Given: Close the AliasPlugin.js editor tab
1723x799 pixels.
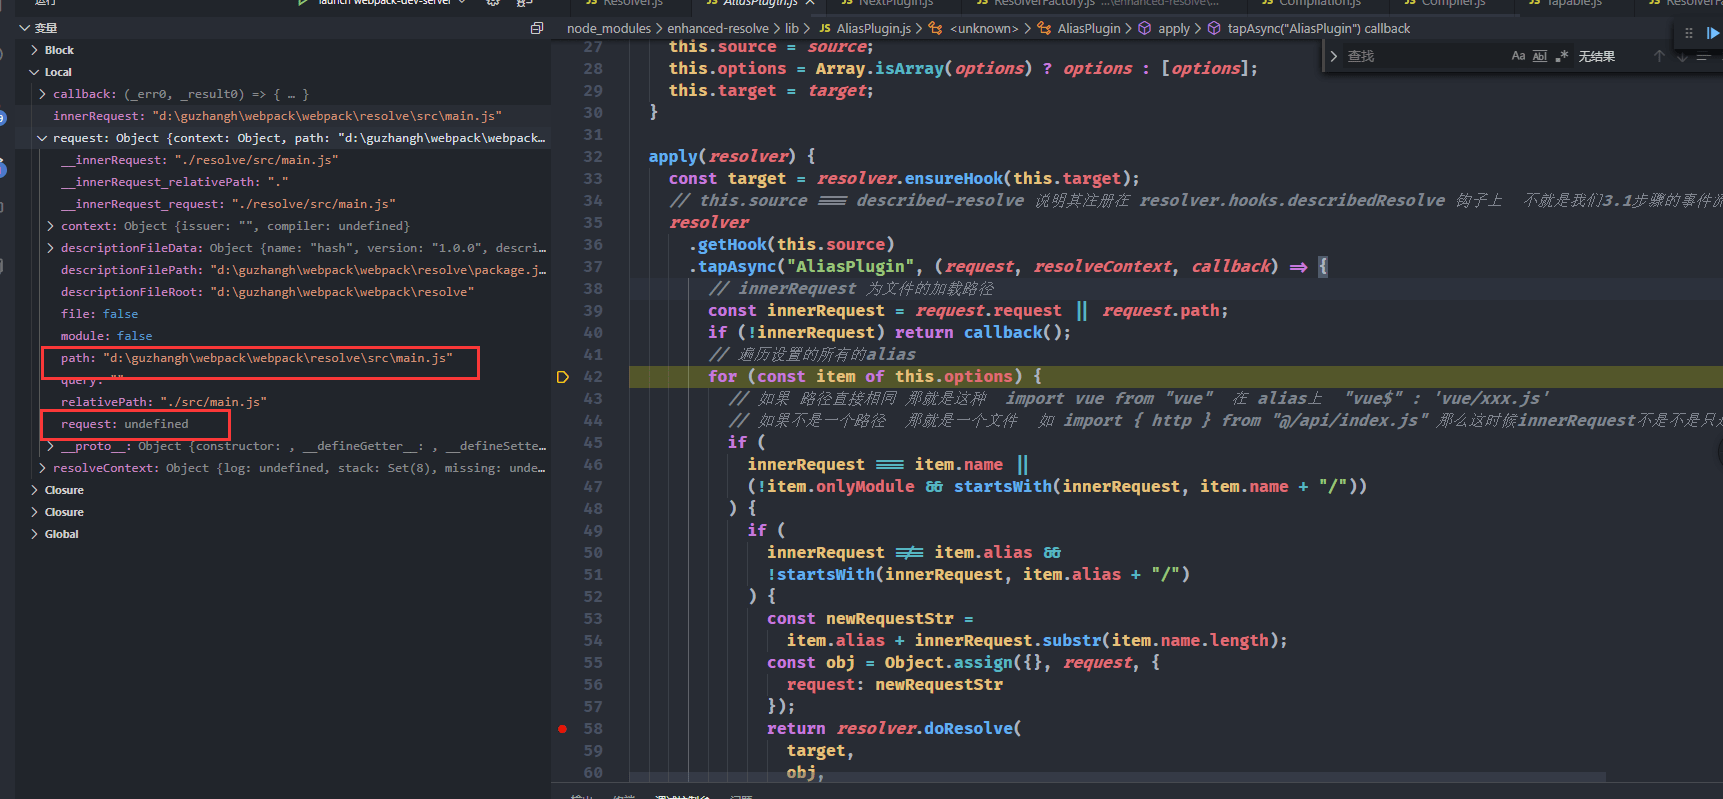Looking at the screenshot, I should point(809,3).
